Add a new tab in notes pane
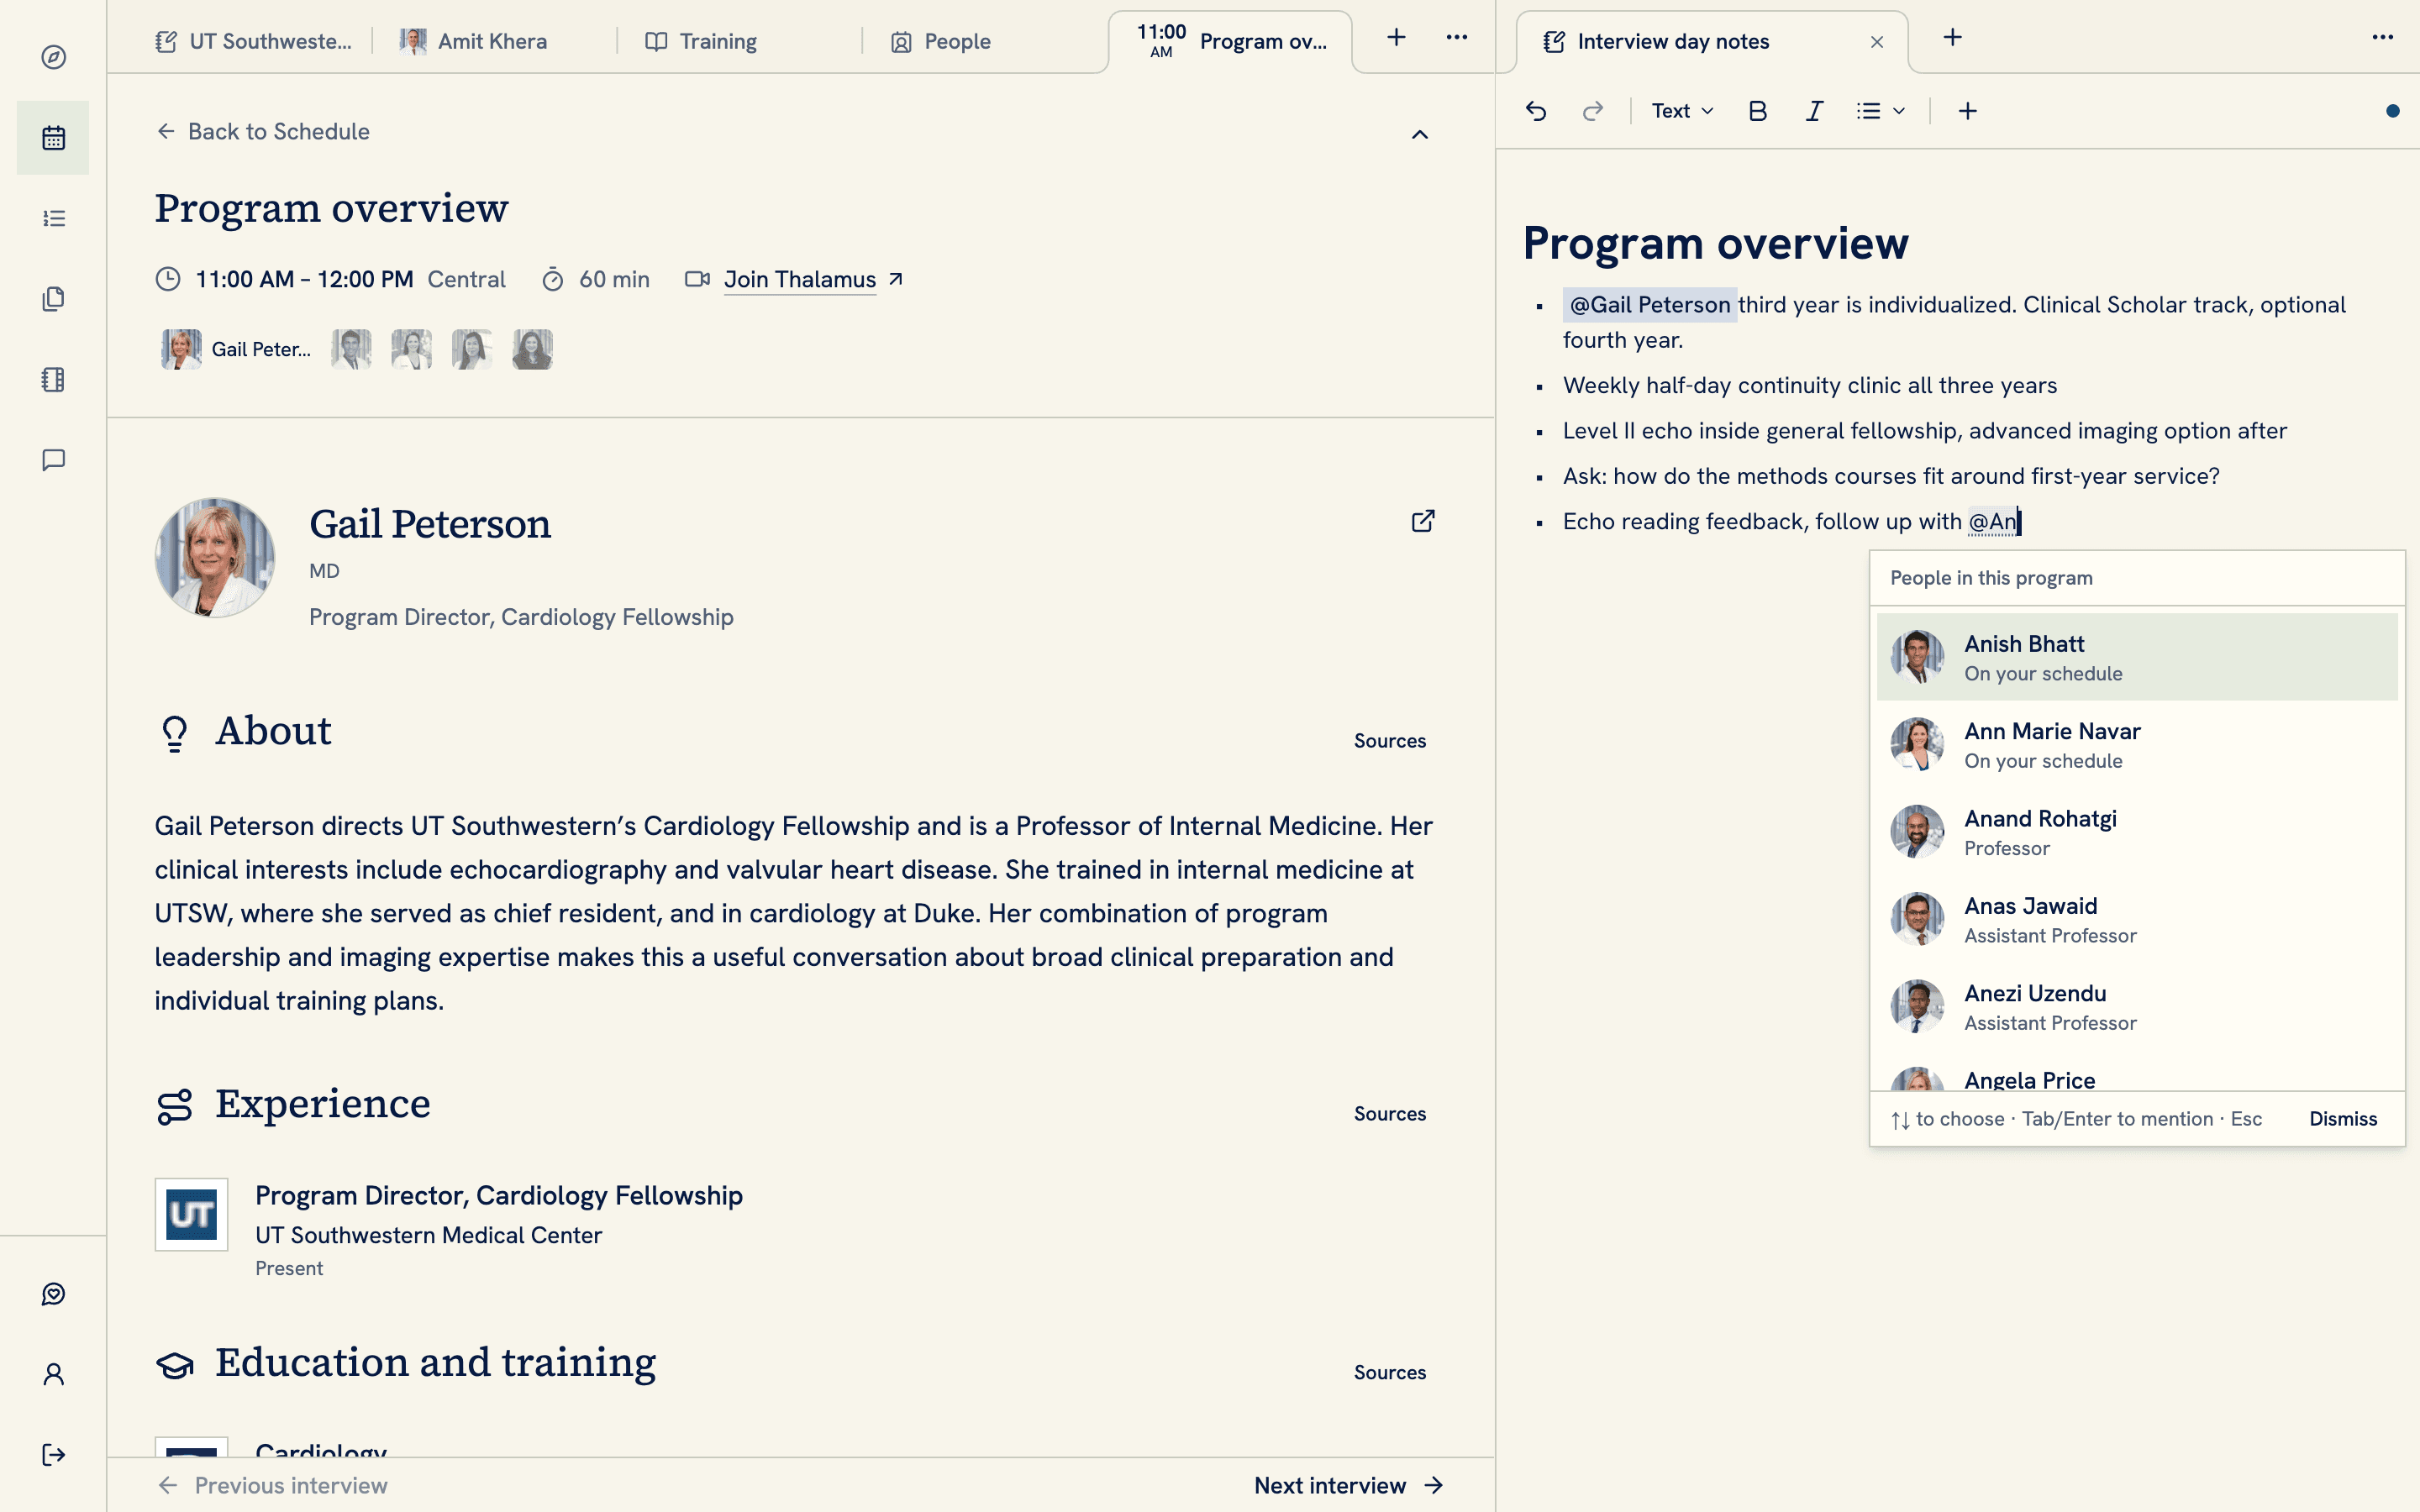 (x=1952, y=38)
